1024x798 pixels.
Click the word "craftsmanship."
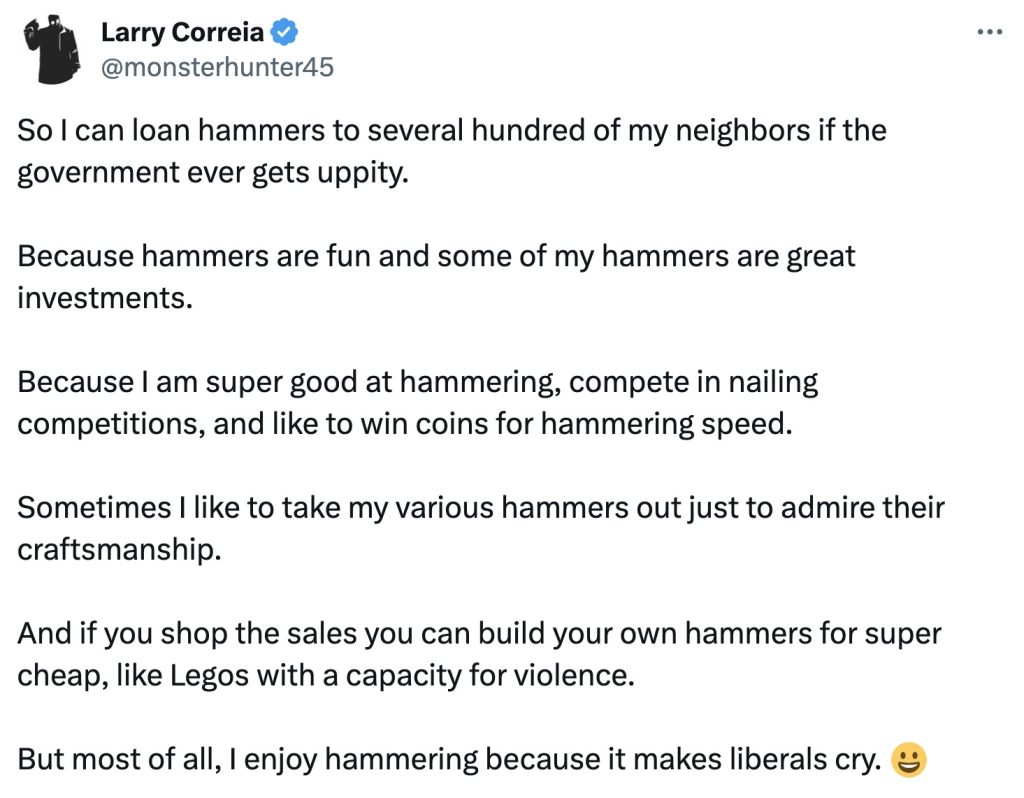(118, 549)
